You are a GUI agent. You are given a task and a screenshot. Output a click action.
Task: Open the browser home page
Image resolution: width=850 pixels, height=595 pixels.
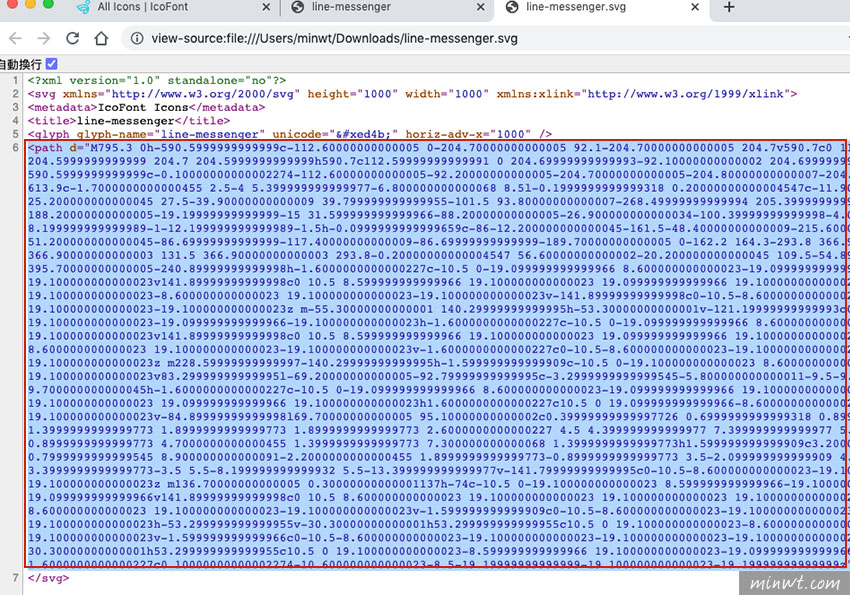tap(101, 38)
